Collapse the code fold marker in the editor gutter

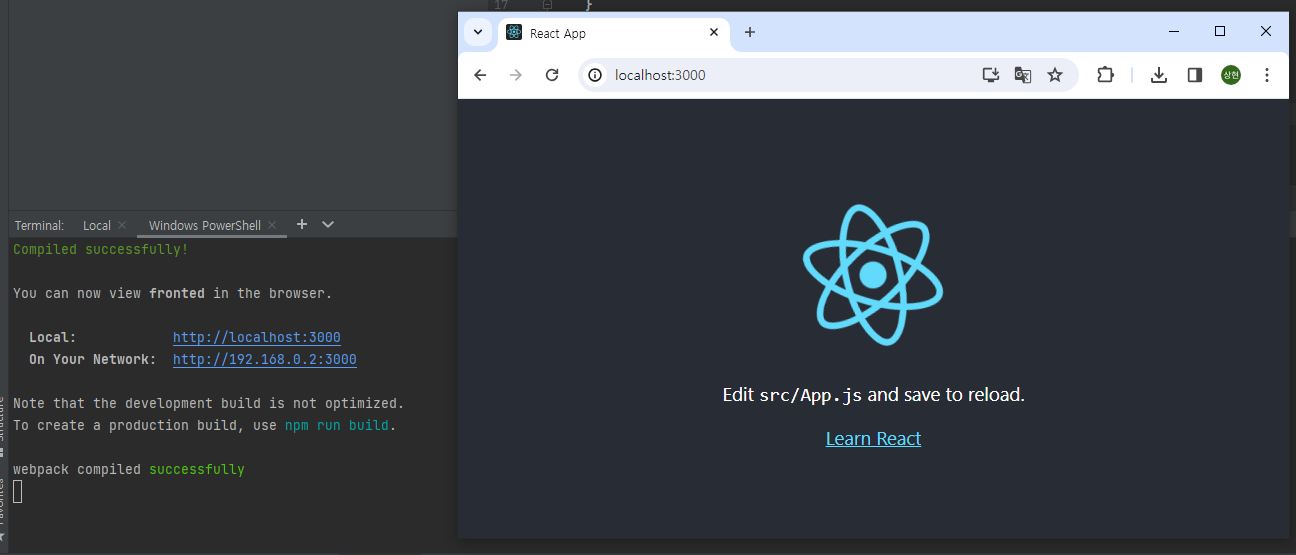547,5
